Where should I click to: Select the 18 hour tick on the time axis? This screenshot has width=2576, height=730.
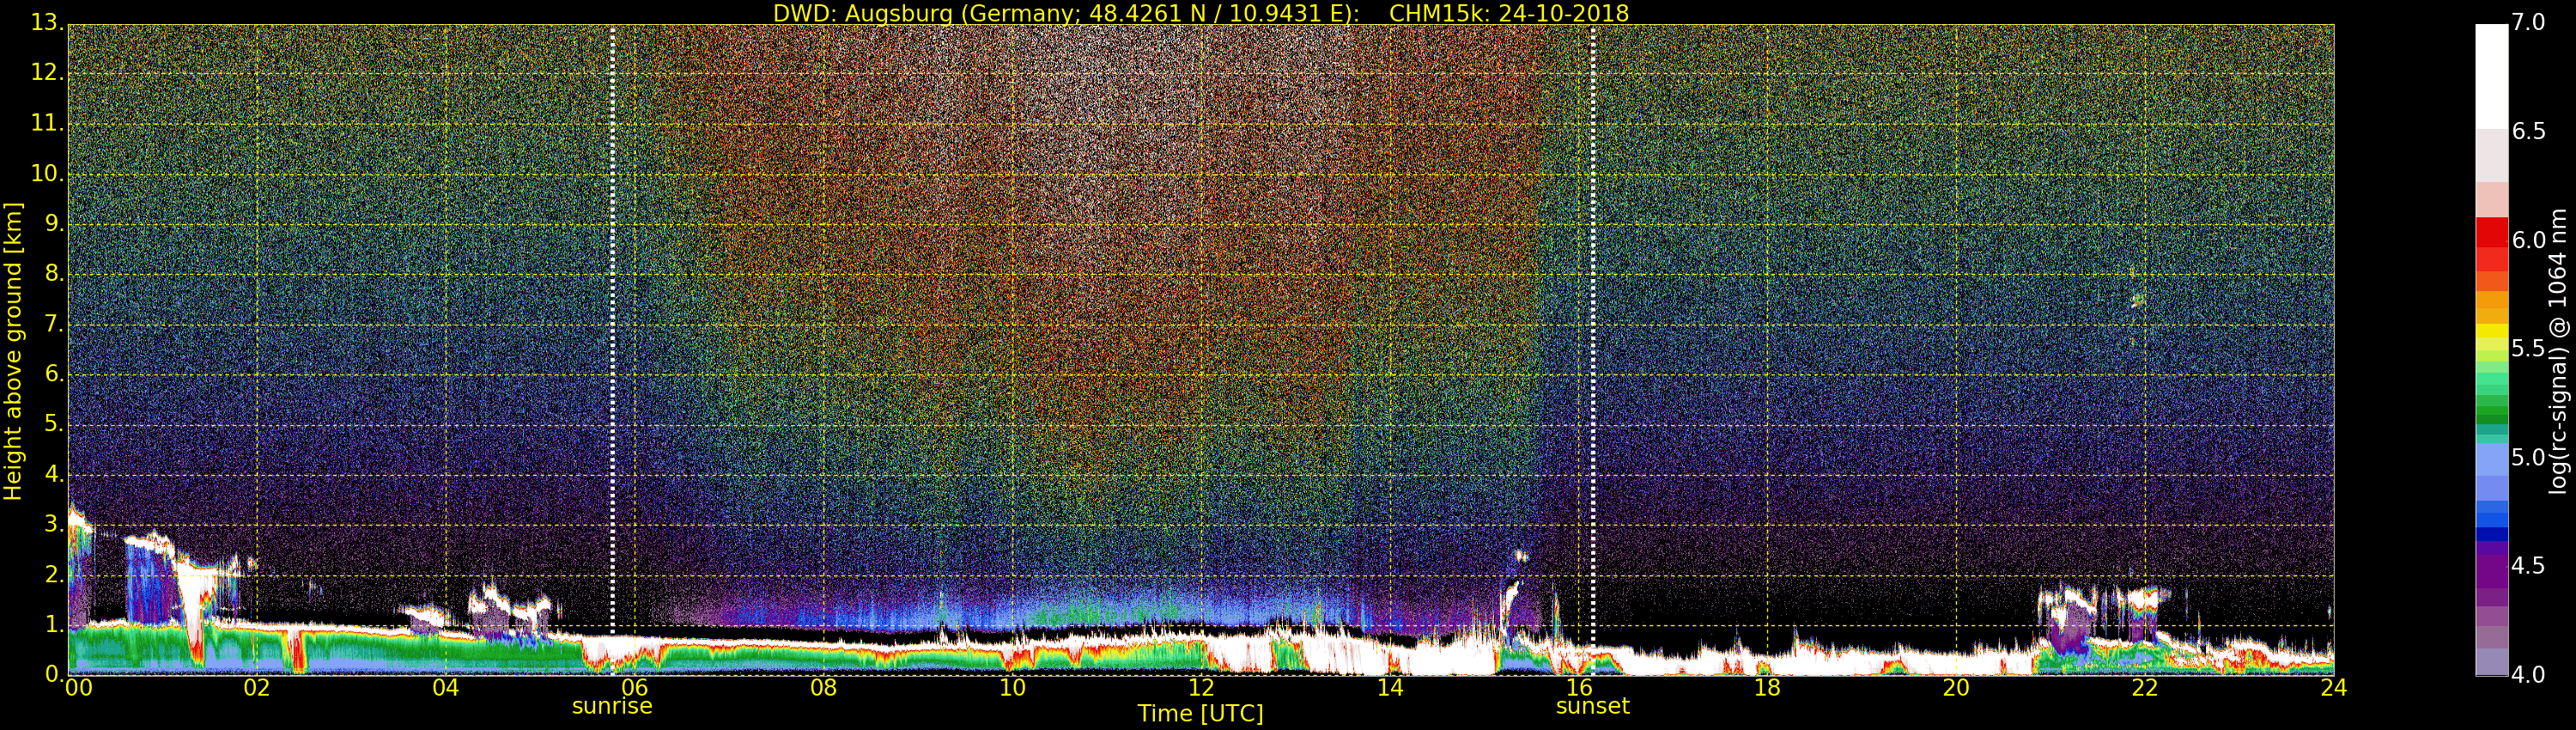[1767, 687]
